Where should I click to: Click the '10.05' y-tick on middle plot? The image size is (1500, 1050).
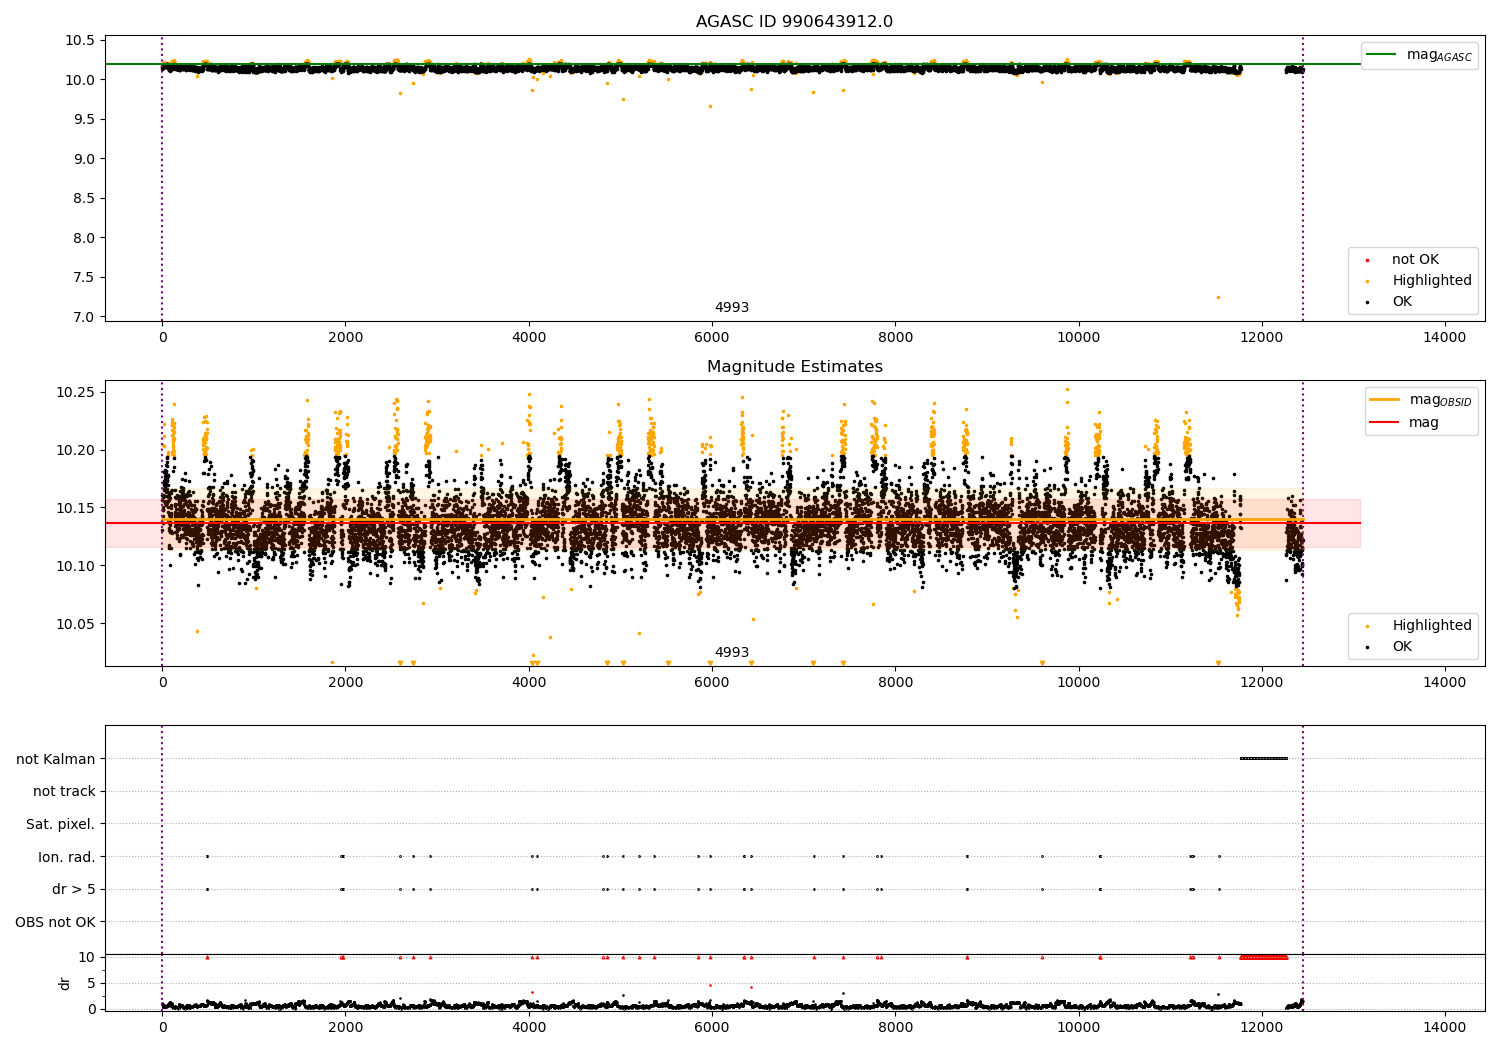[x=76, y=624]
